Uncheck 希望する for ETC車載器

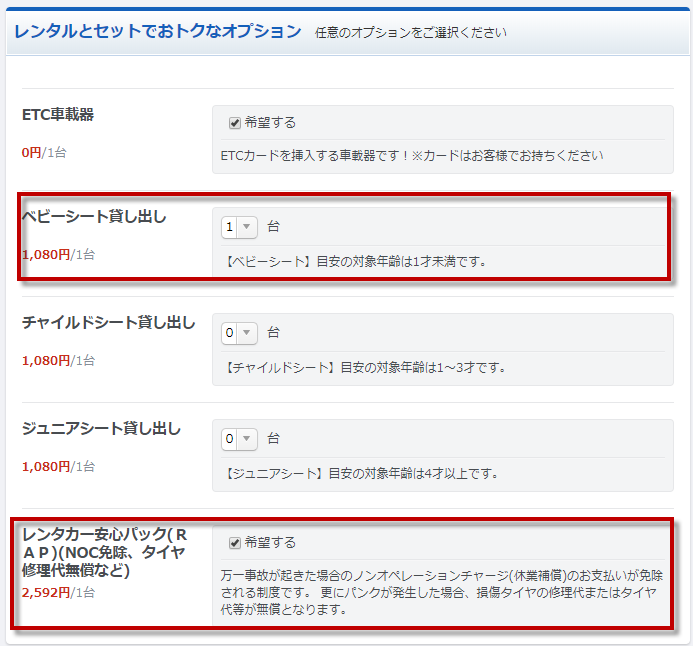pos(235,123)
